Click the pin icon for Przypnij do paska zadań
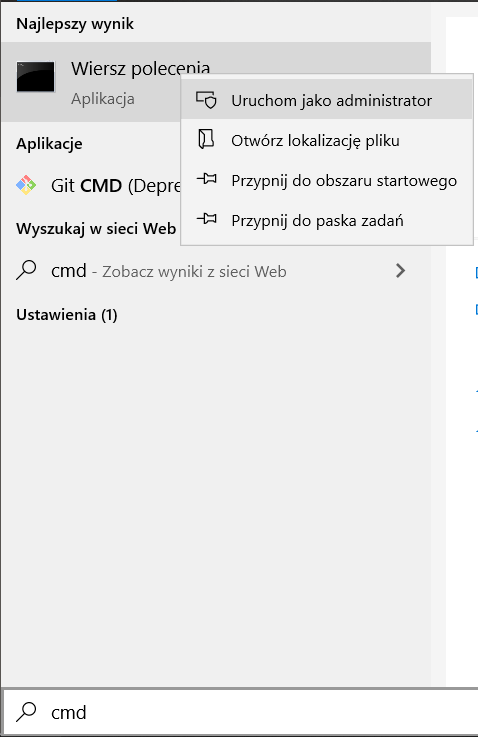The image size is (478, 737). coord(206,219)
